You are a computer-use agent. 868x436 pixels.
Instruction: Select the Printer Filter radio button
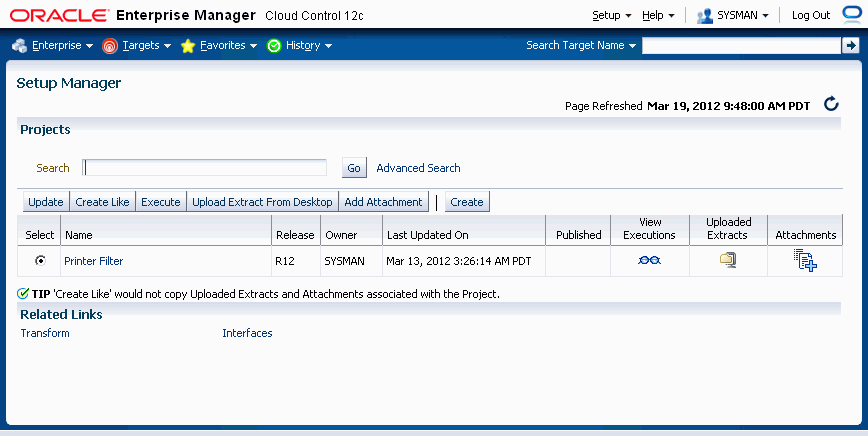coord(40,260)
